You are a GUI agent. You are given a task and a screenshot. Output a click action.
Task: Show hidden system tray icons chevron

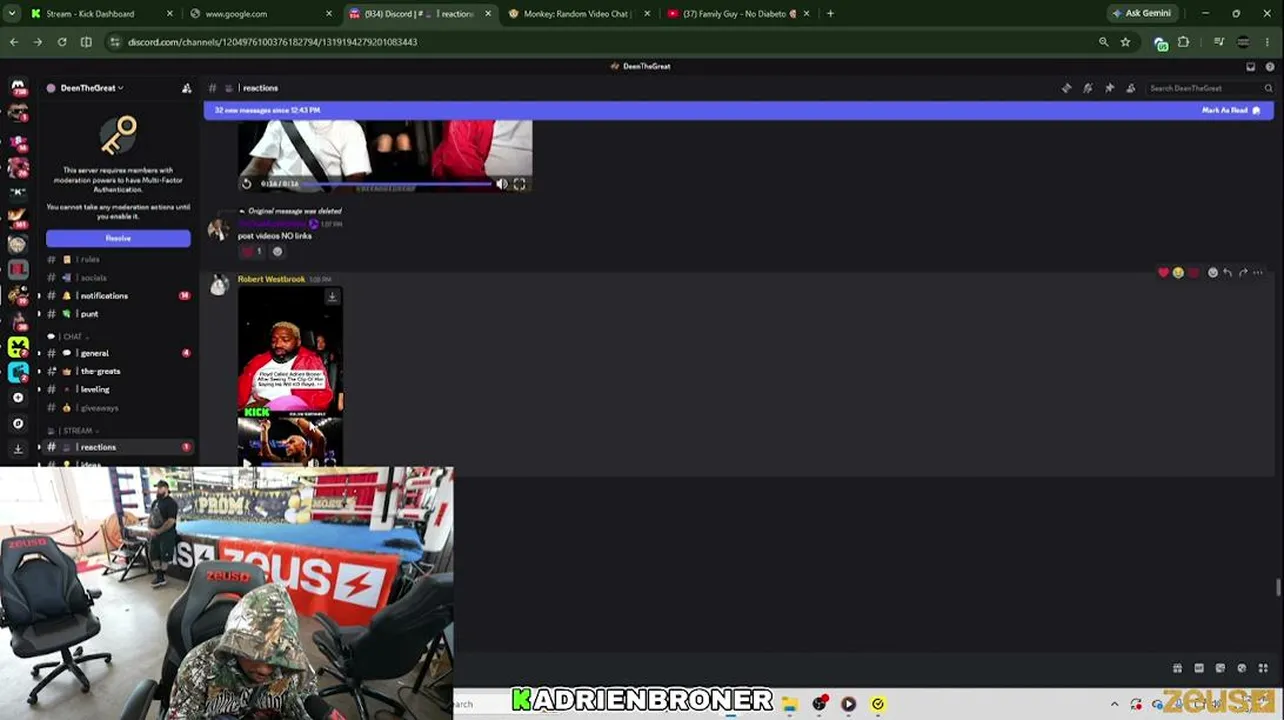[1114, 704]
